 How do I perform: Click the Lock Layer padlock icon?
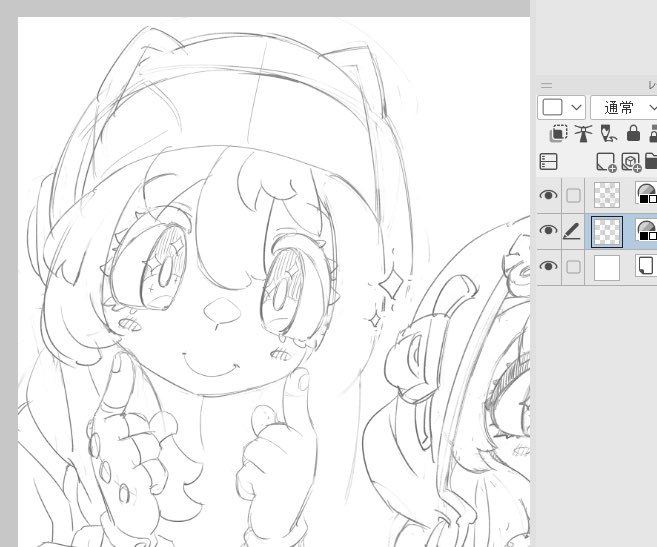[633, 134]
